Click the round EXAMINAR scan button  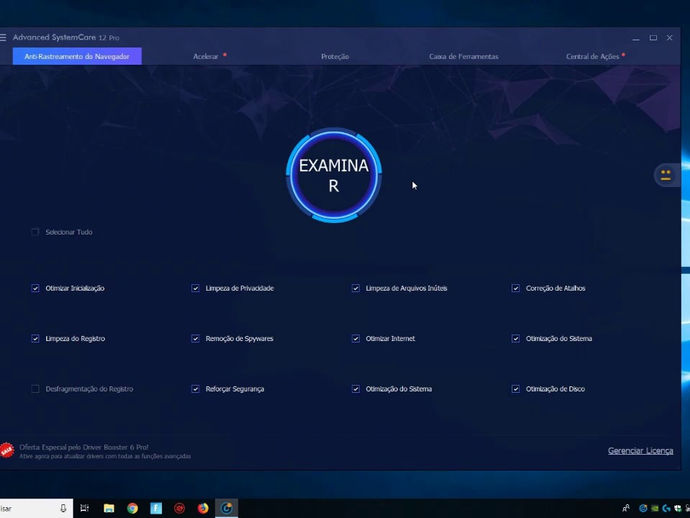click(334, 175)
